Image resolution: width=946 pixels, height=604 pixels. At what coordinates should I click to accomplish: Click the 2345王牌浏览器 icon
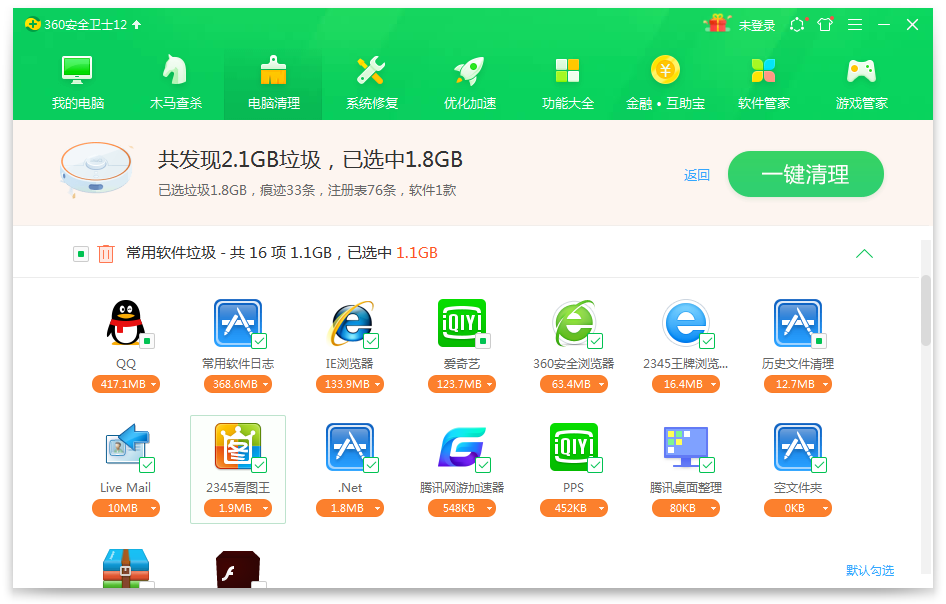(685, 323)
